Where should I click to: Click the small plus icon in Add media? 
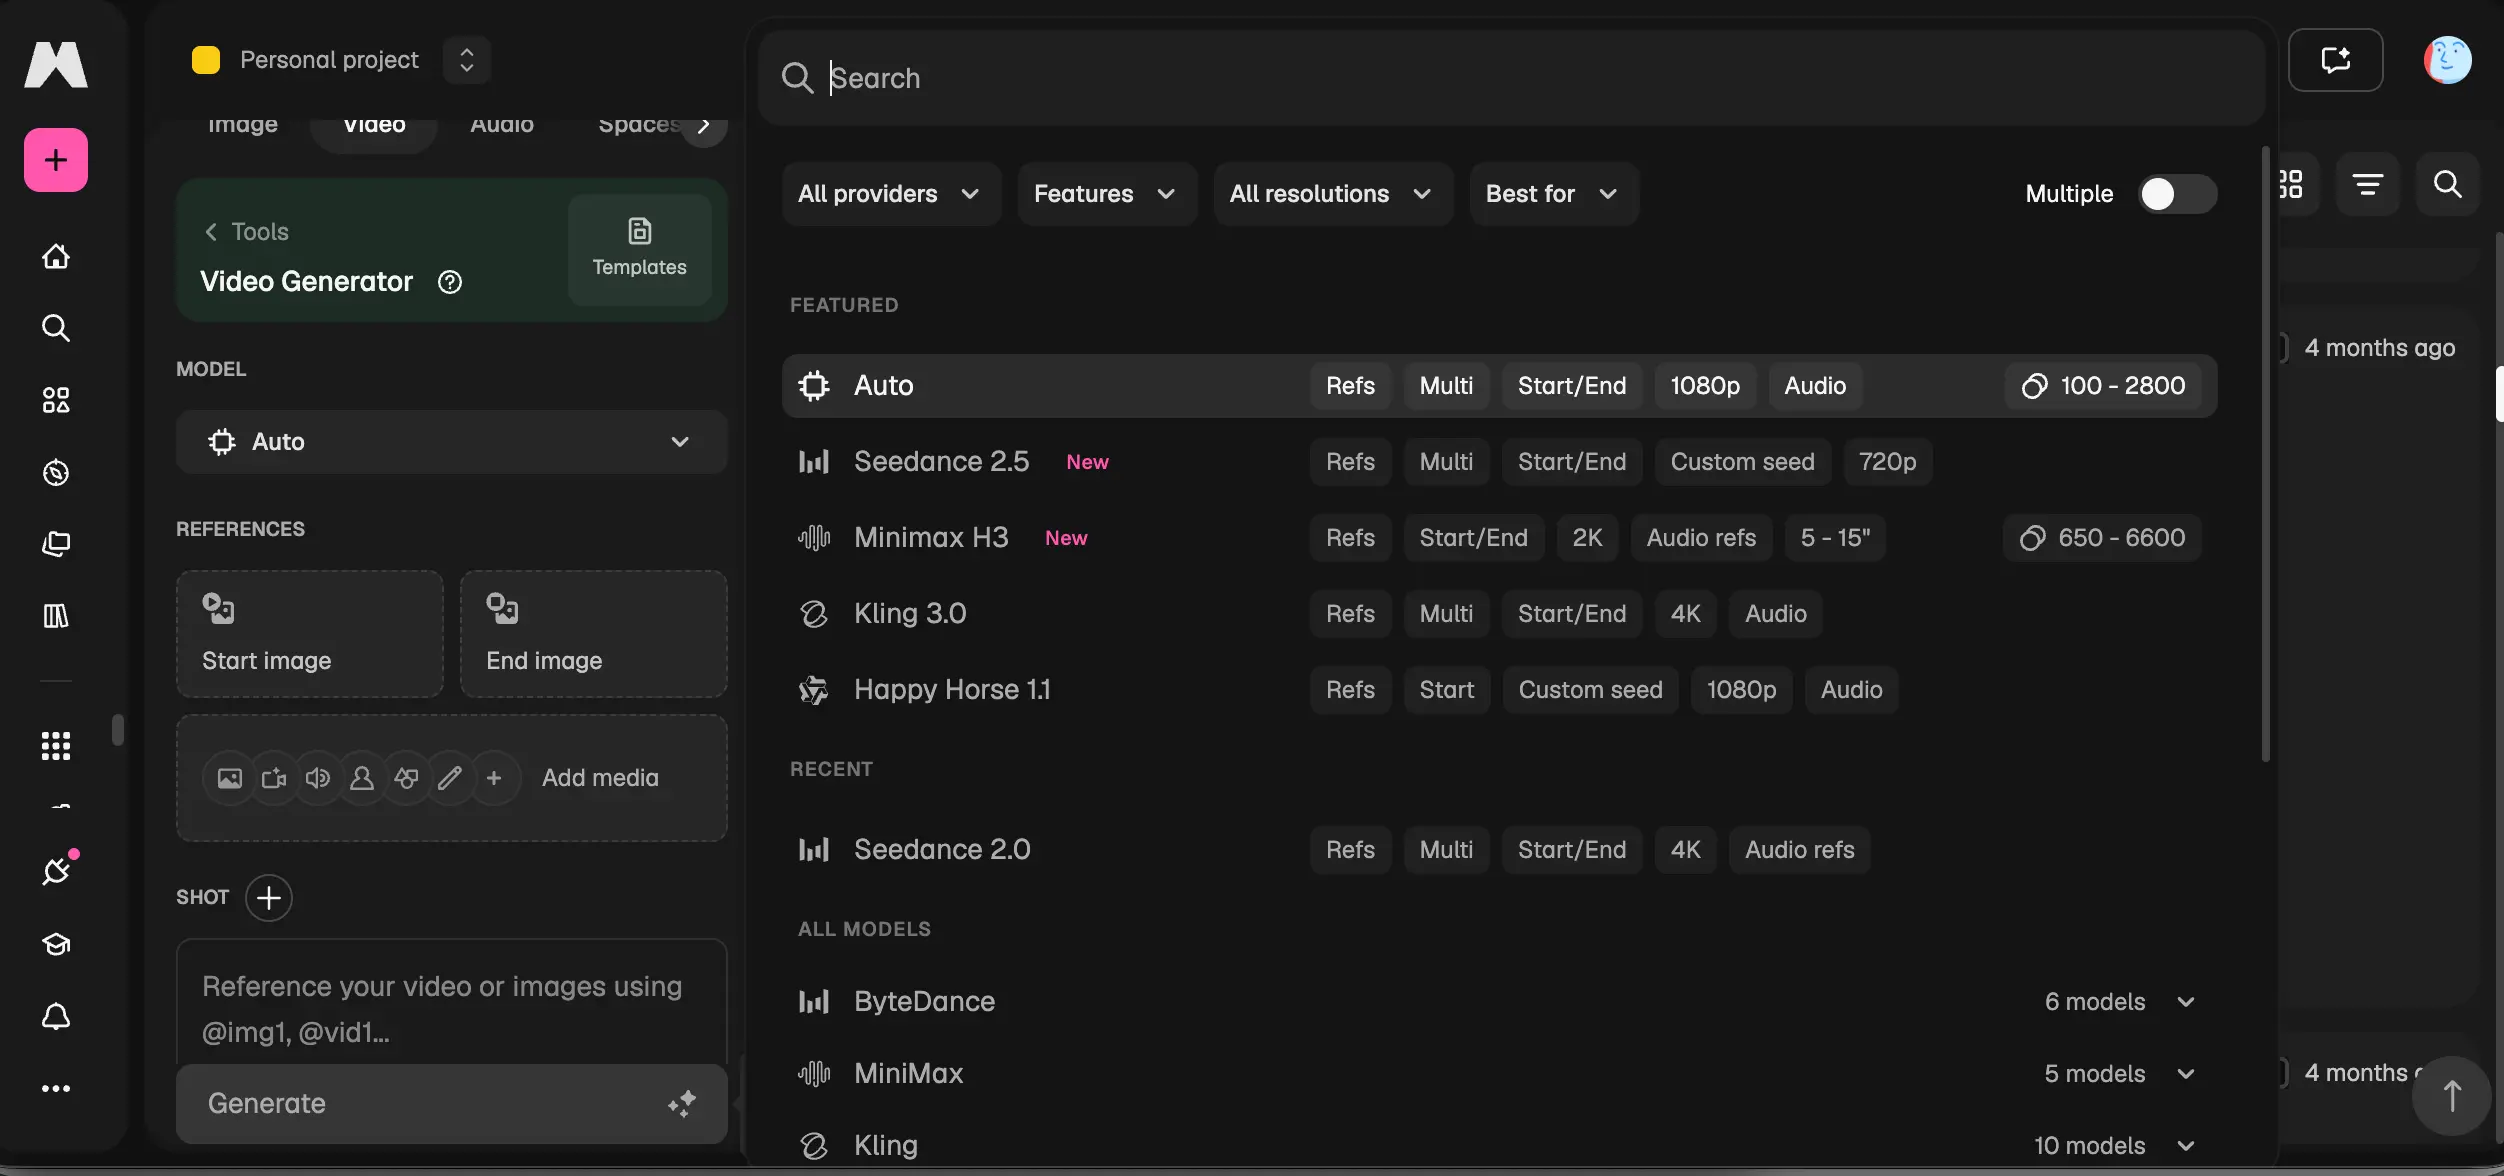494,778
